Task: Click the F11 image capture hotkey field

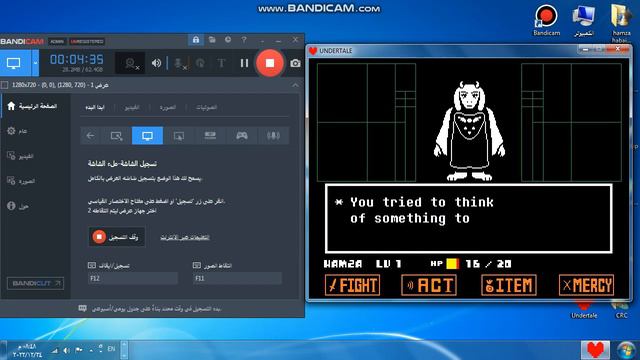Action: [237, 278]
